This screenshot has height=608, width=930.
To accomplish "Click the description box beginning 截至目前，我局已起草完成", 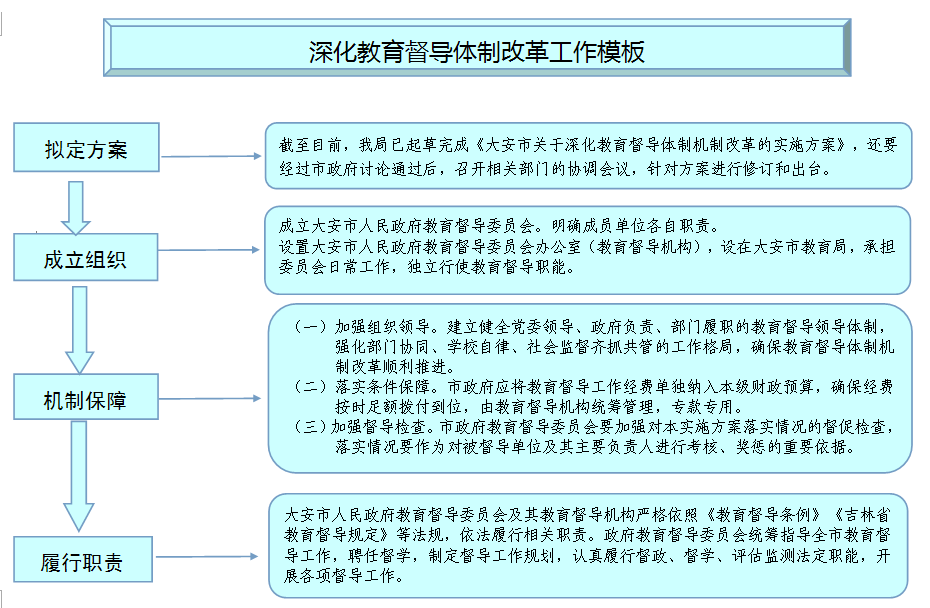I will [588, 156].
